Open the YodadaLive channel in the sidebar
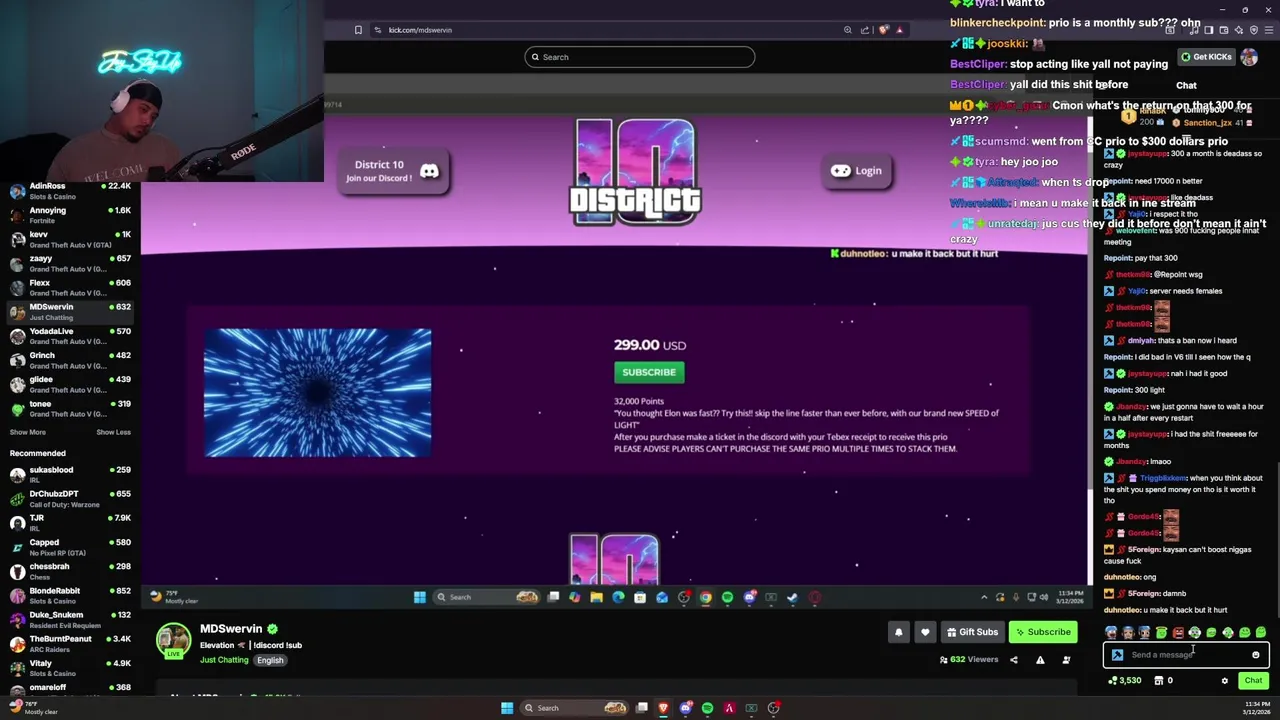 point(70,336)
